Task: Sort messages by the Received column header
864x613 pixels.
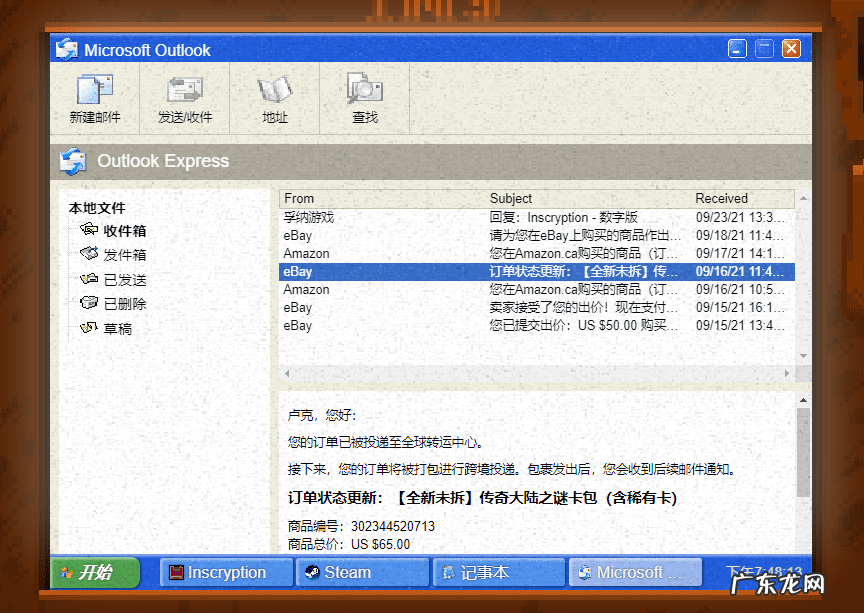Action: point(722,198)
